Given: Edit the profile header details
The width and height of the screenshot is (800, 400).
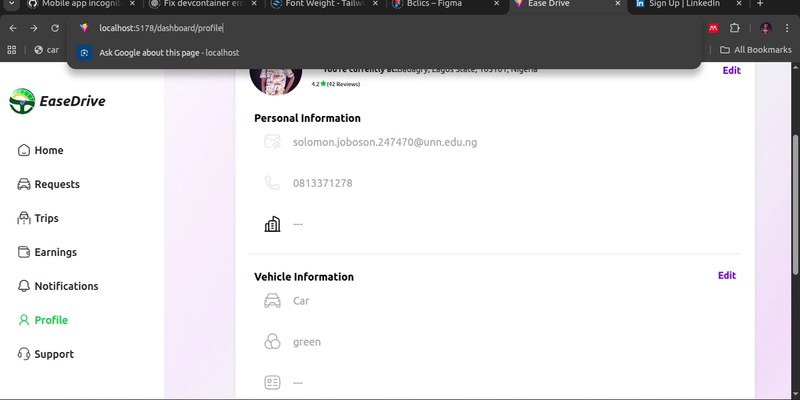Looking at the screenshot, I should [731, 70].
